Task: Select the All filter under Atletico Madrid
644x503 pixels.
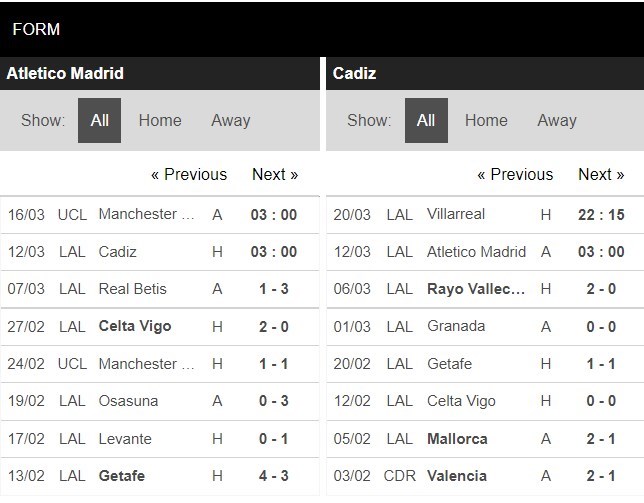Action: (99, 120)
